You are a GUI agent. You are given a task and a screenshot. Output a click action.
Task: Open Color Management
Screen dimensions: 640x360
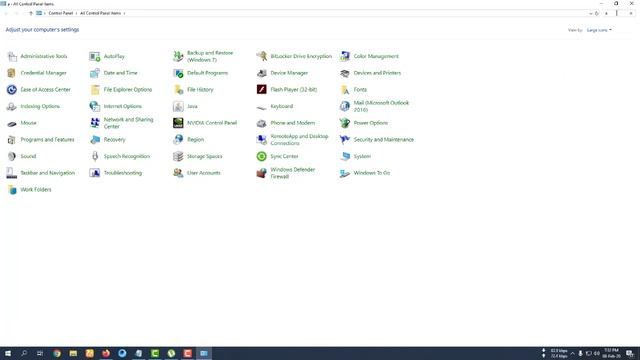369,56
